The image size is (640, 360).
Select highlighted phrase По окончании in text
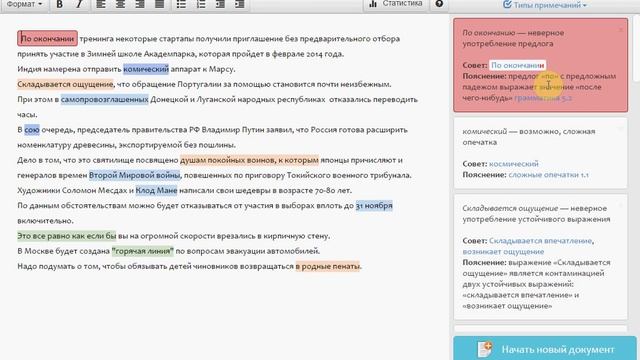tap(47, 38)
